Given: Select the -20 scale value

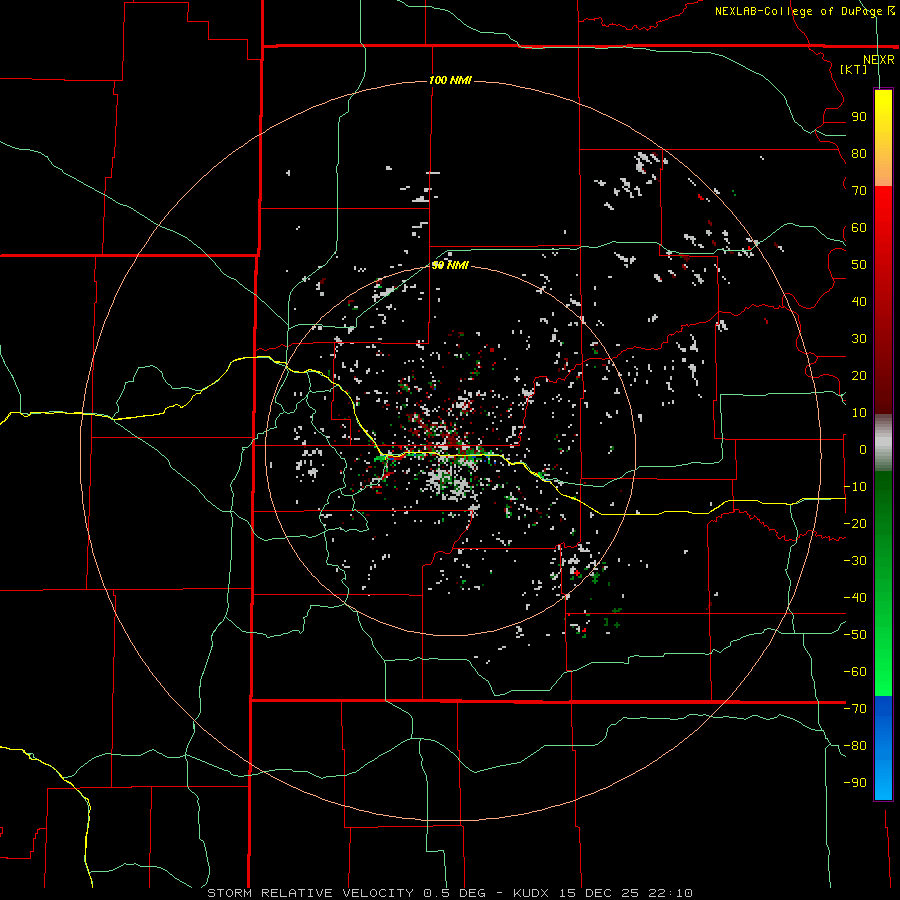Looking at the screenshot, I should (855, 524).
